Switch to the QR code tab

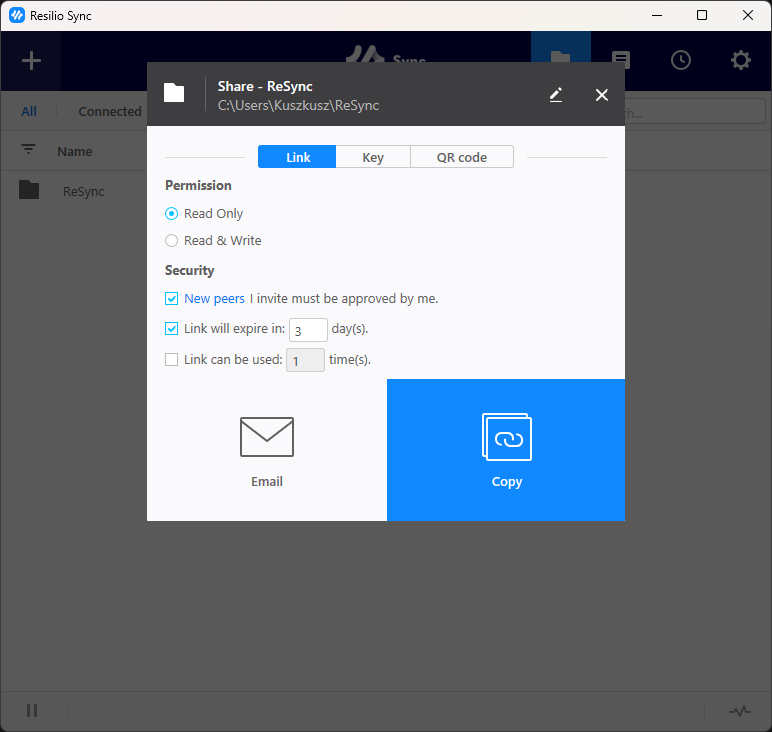pyautogui.click(x=462, y=157)
